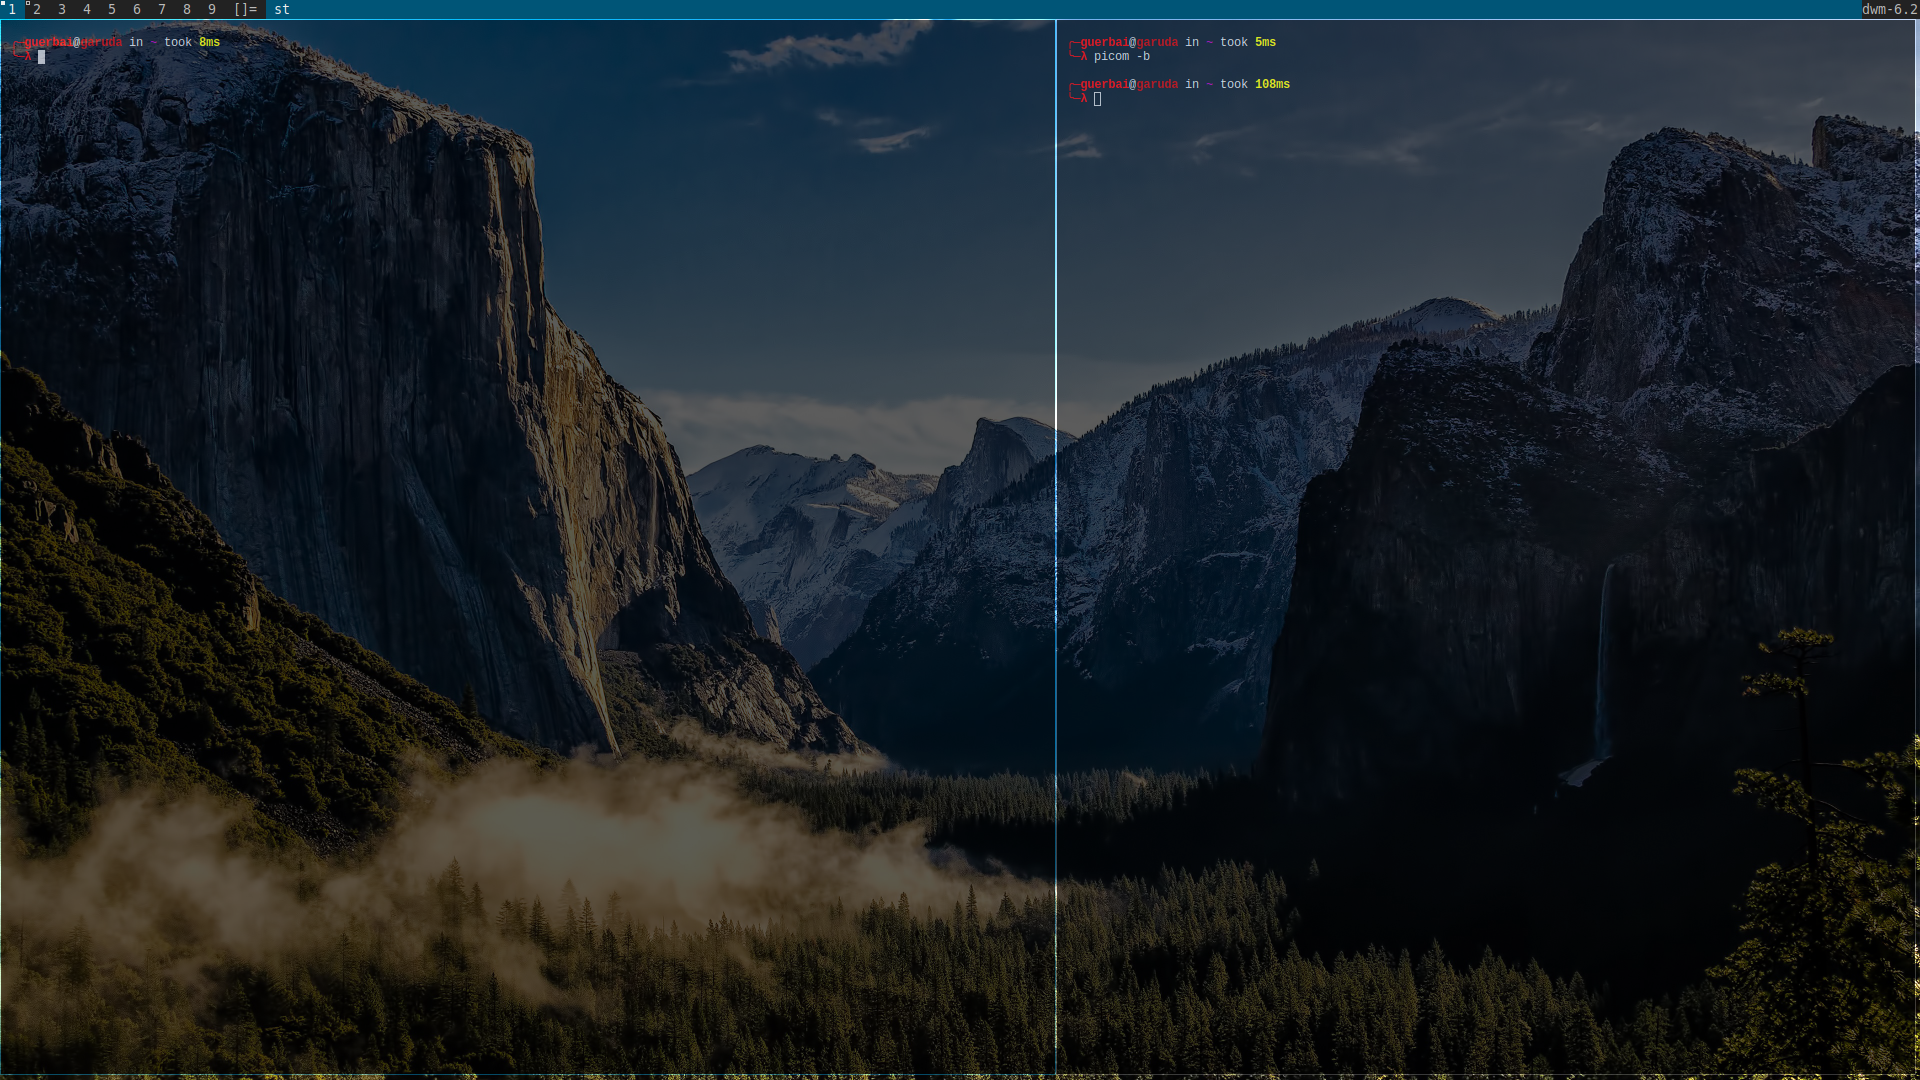Toggle the []= tiled layout symbol
This screenshot has height=1080, width=1920.
point(245,9)
